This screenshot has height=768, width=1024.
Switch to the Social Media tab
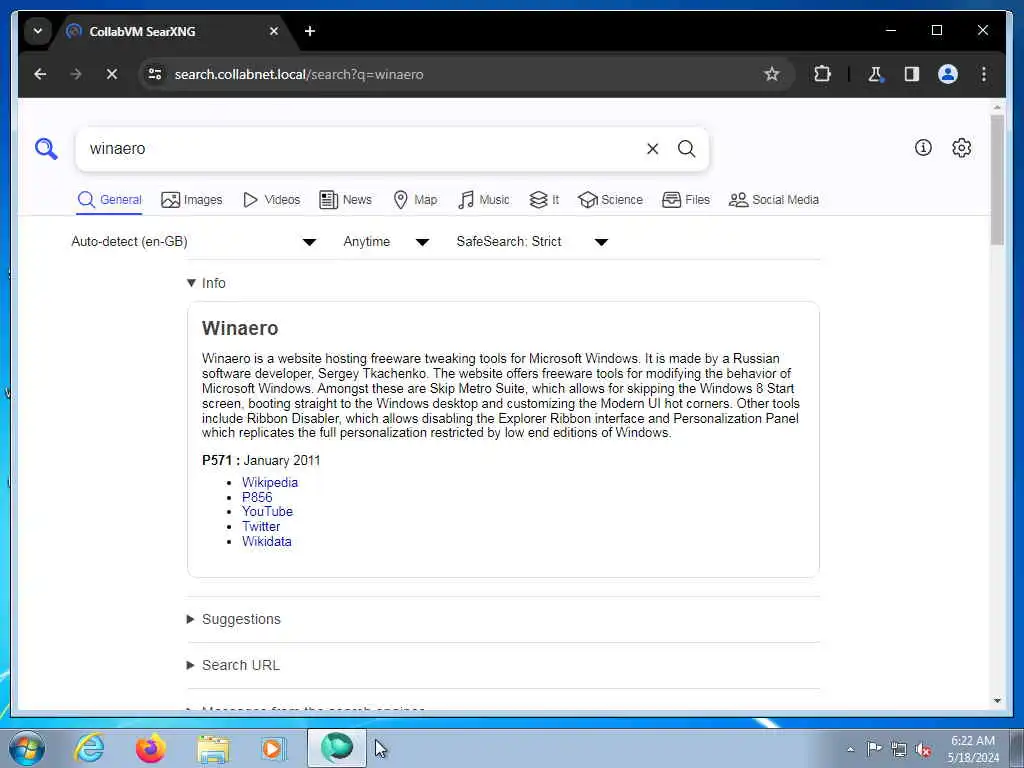click(x=774, y=200)
